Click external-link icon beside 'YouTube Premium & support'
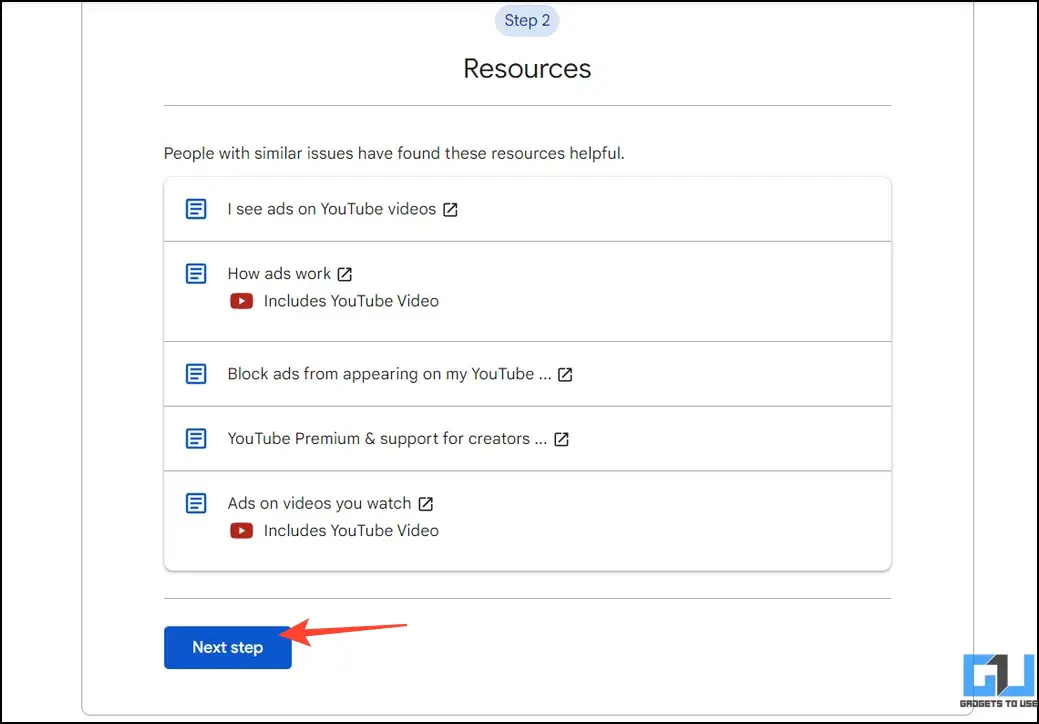Screen dimensions: 1039x724 pos(561,439)
